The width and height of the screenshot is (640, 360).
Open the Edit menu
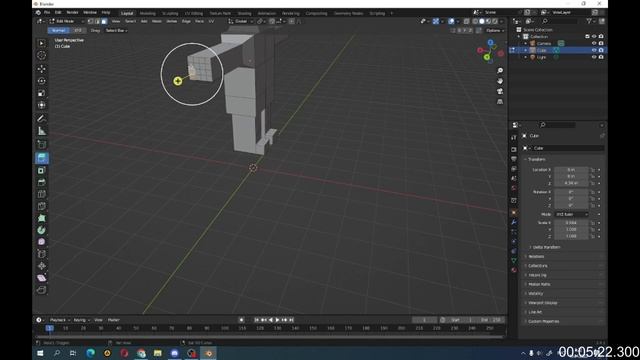click(x=58, y=13)
